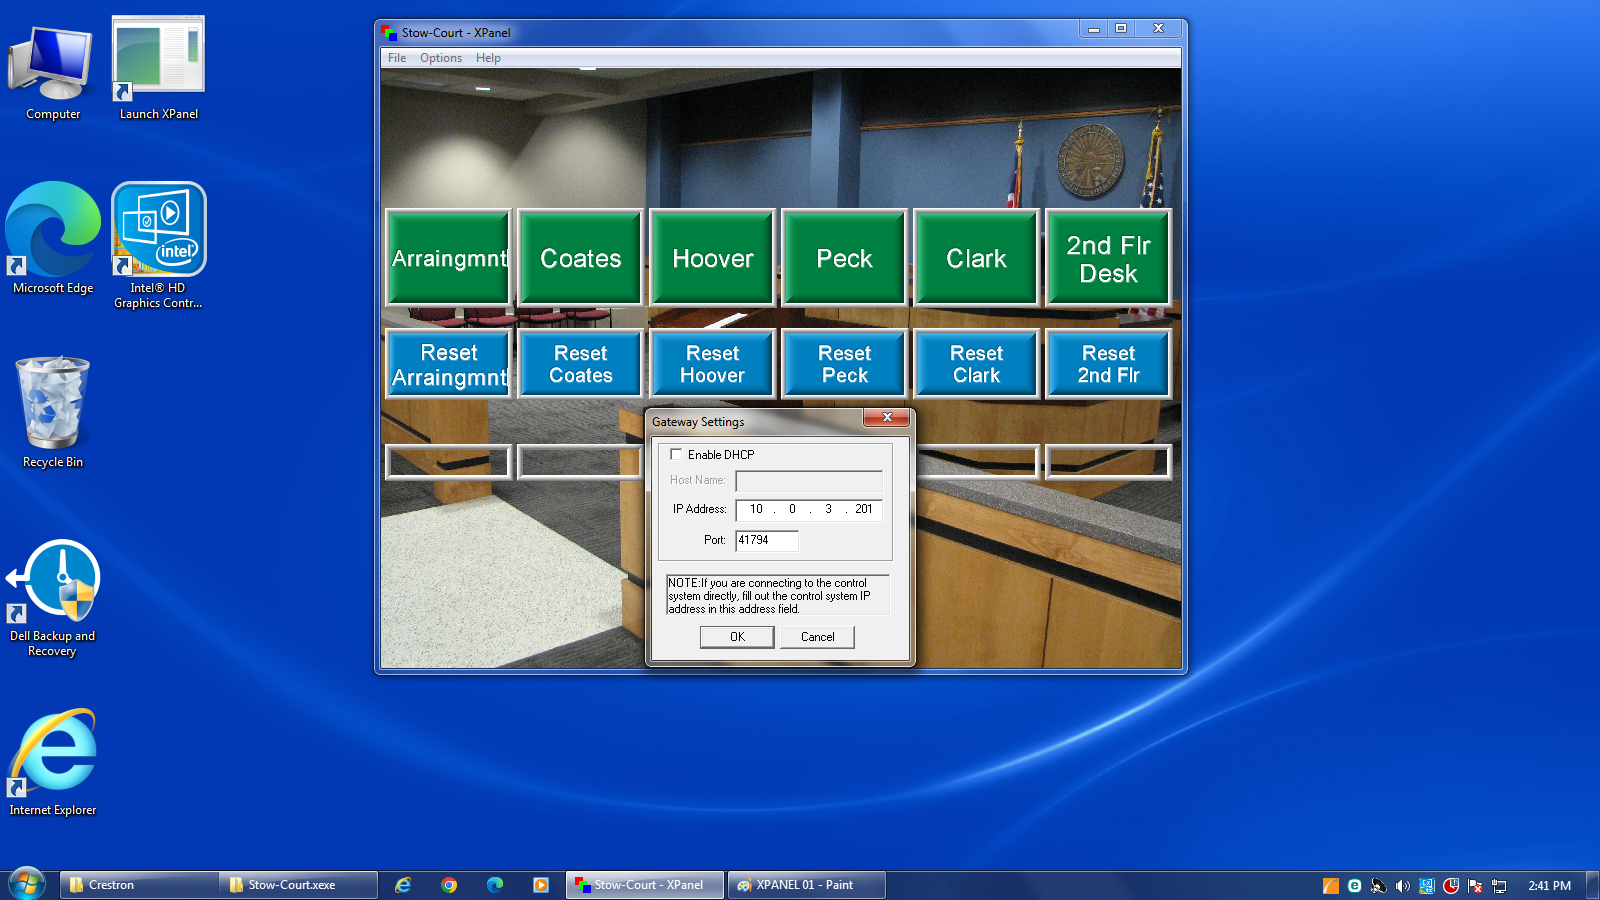This screenshot has height=900, width=1600.
Task: Open the Action Center flag icon
Action: click(1475, 885)
